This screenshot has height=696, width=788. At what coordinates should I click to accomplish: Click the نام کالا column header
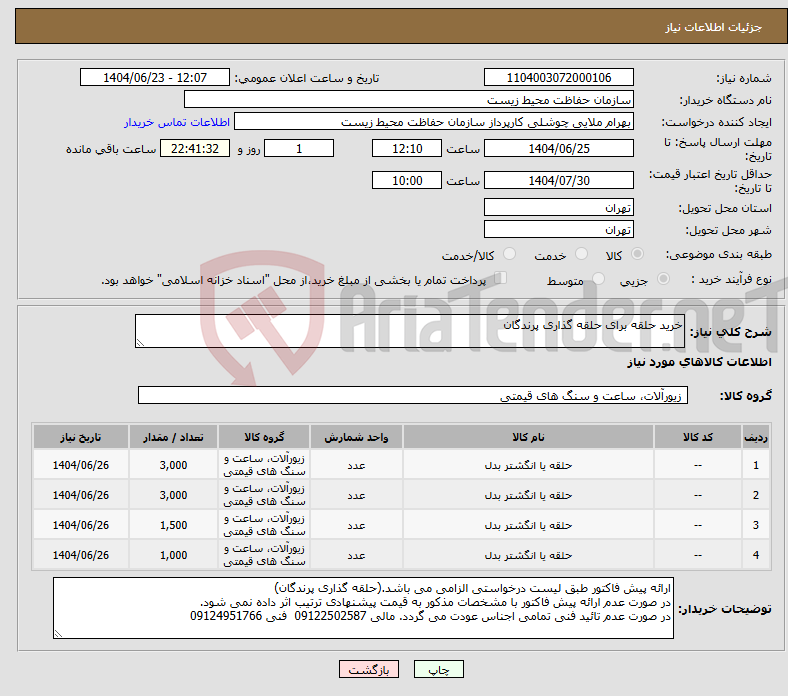pos(528,437)
